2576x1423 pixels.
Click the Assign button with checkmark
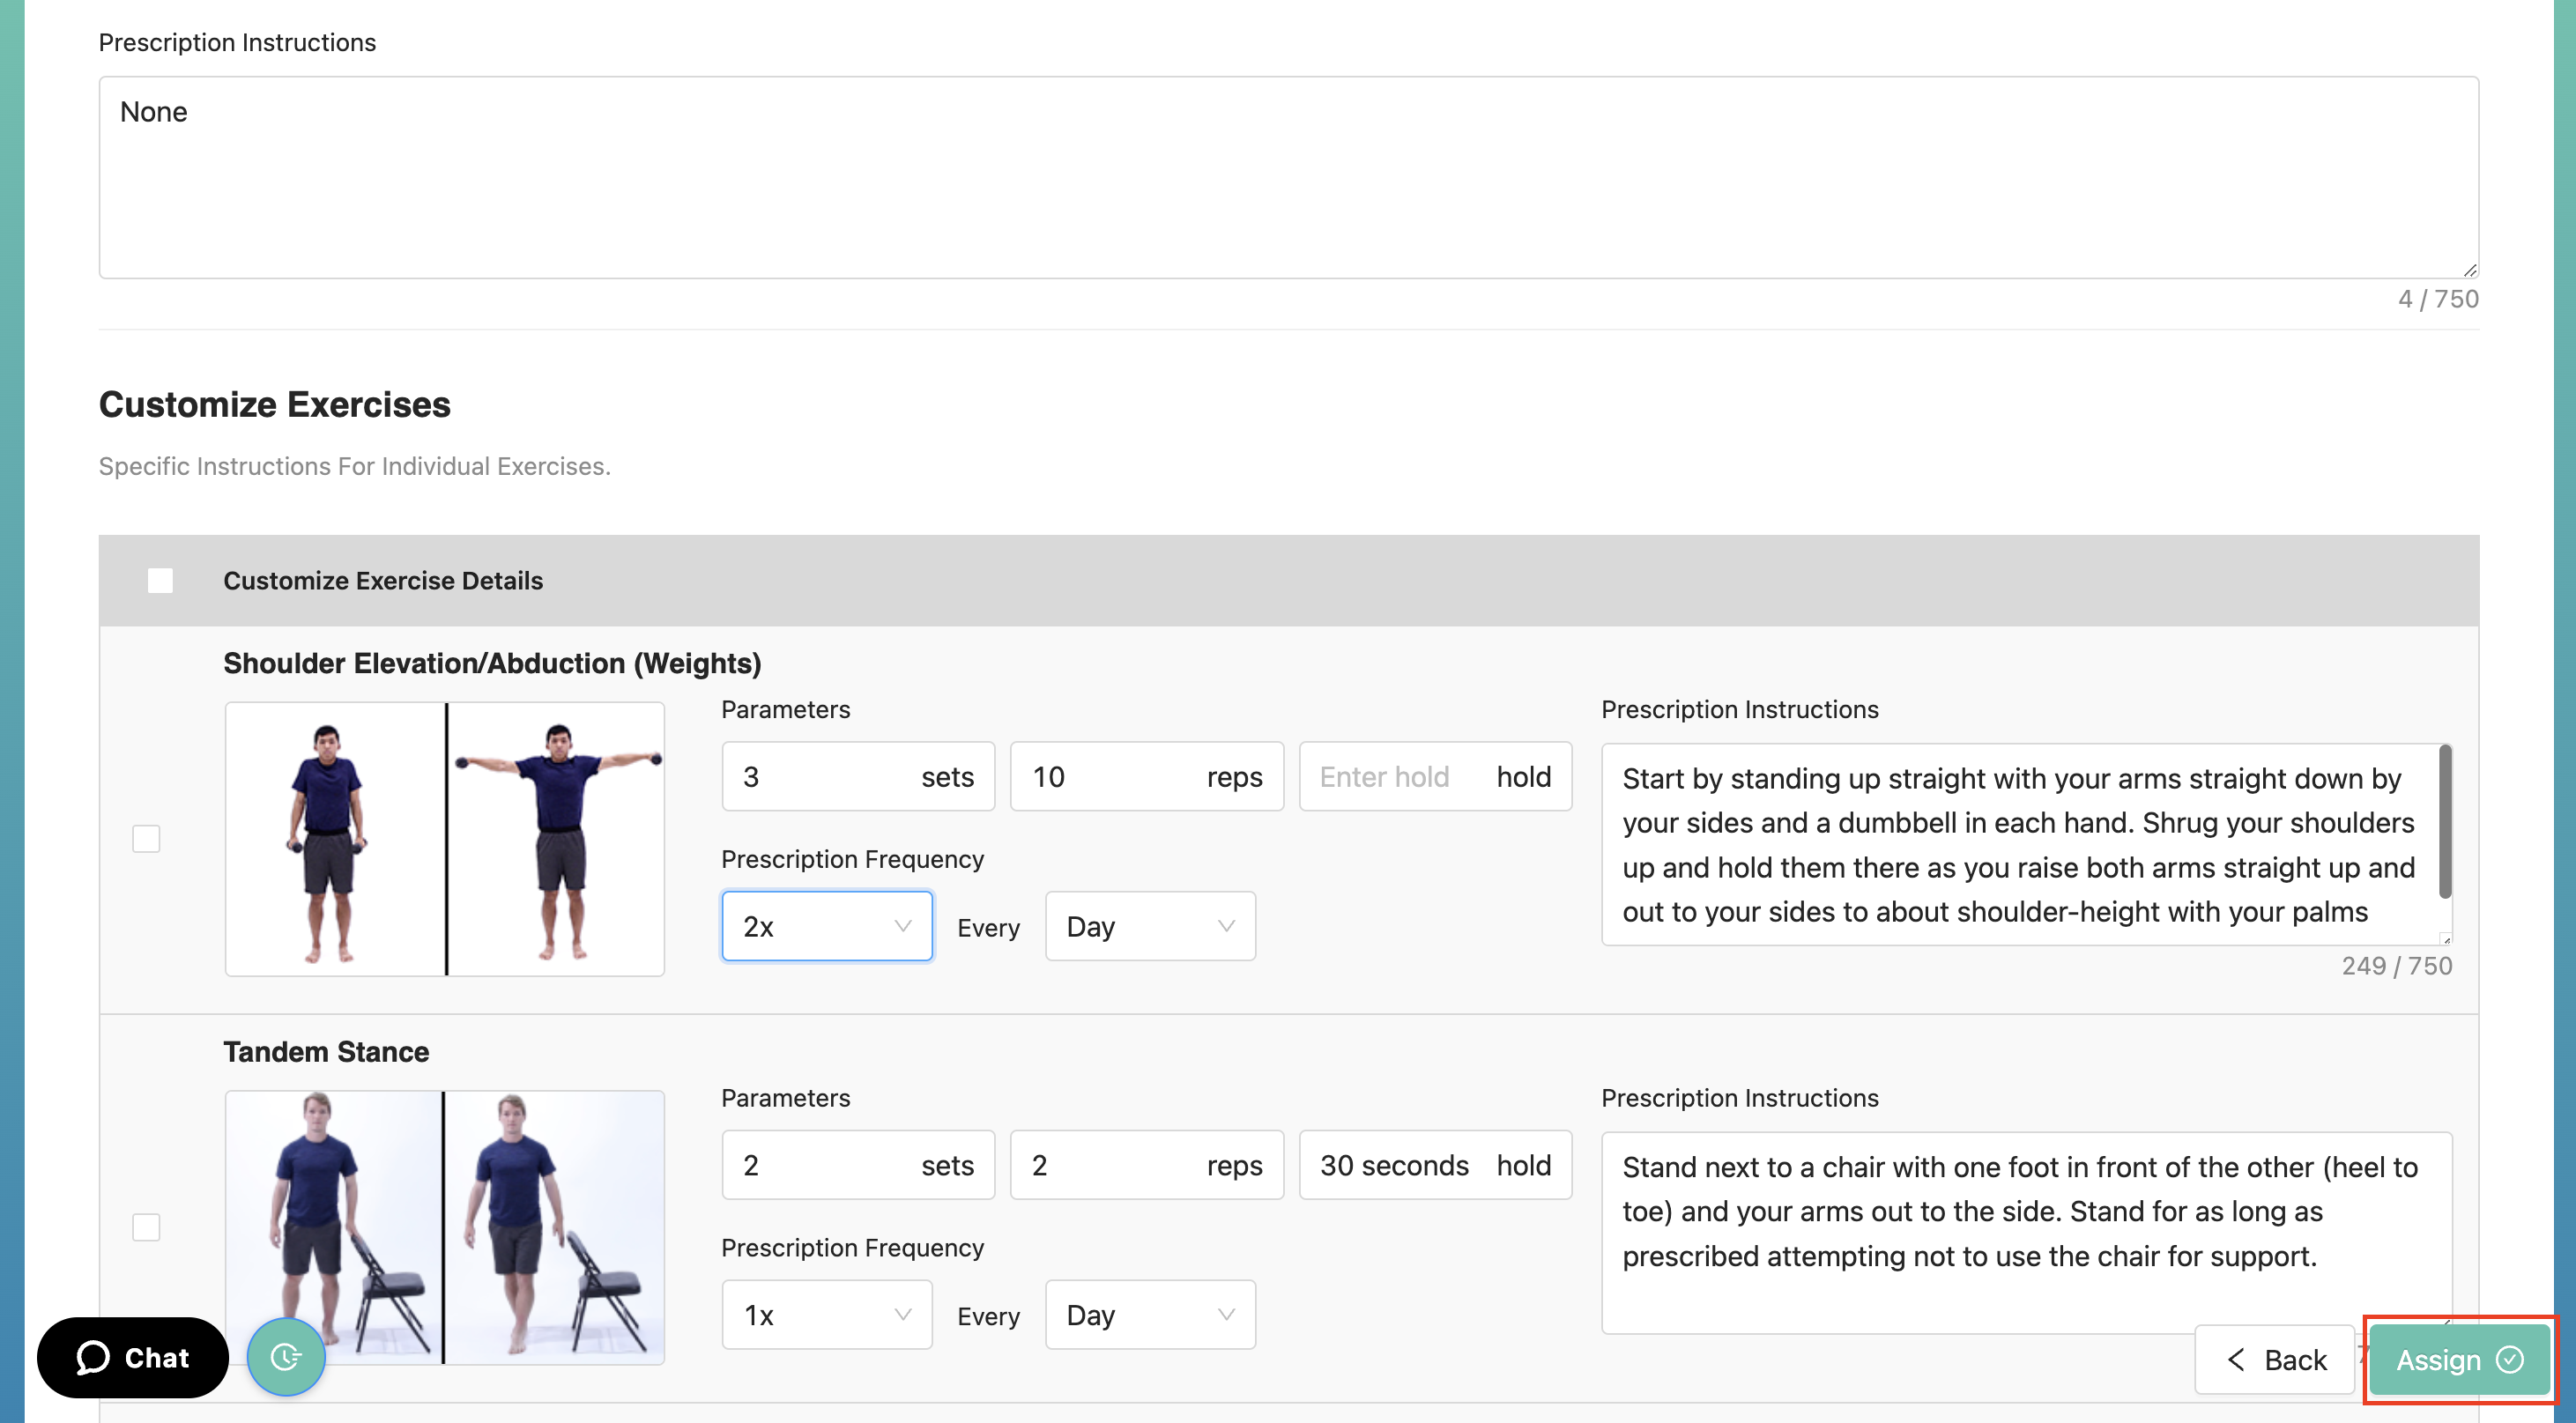pyautogui.click(x=2458, y=1359)
